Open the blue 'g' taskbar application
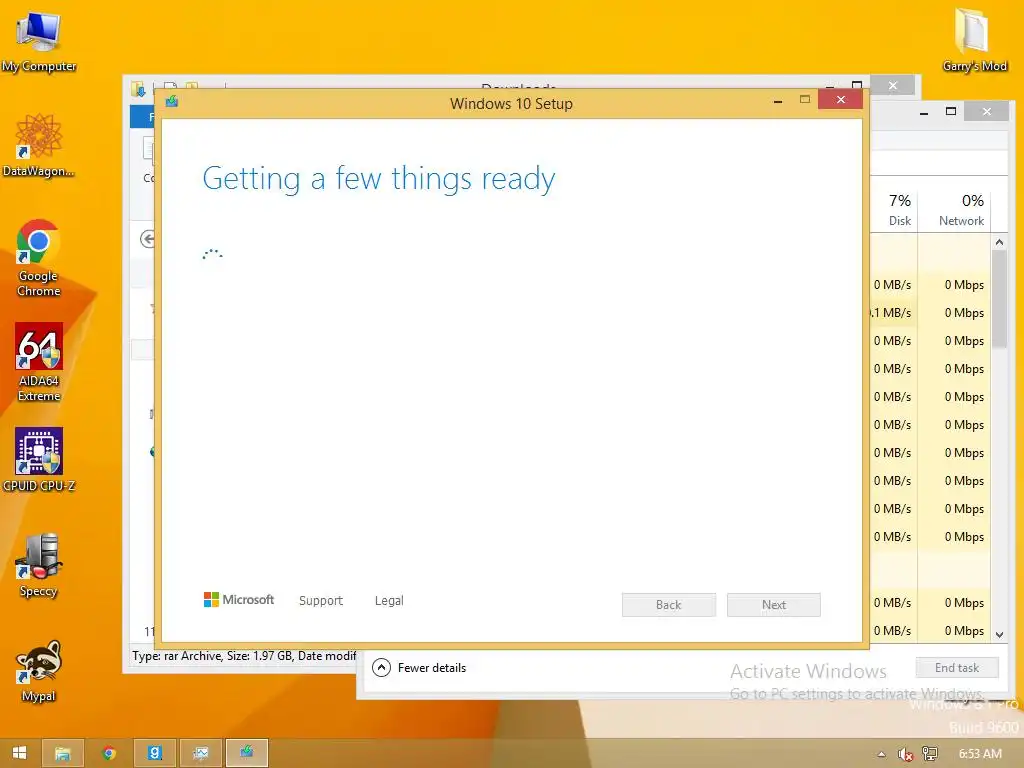Viewport: 1024px width, 768px height. (155, 753)
